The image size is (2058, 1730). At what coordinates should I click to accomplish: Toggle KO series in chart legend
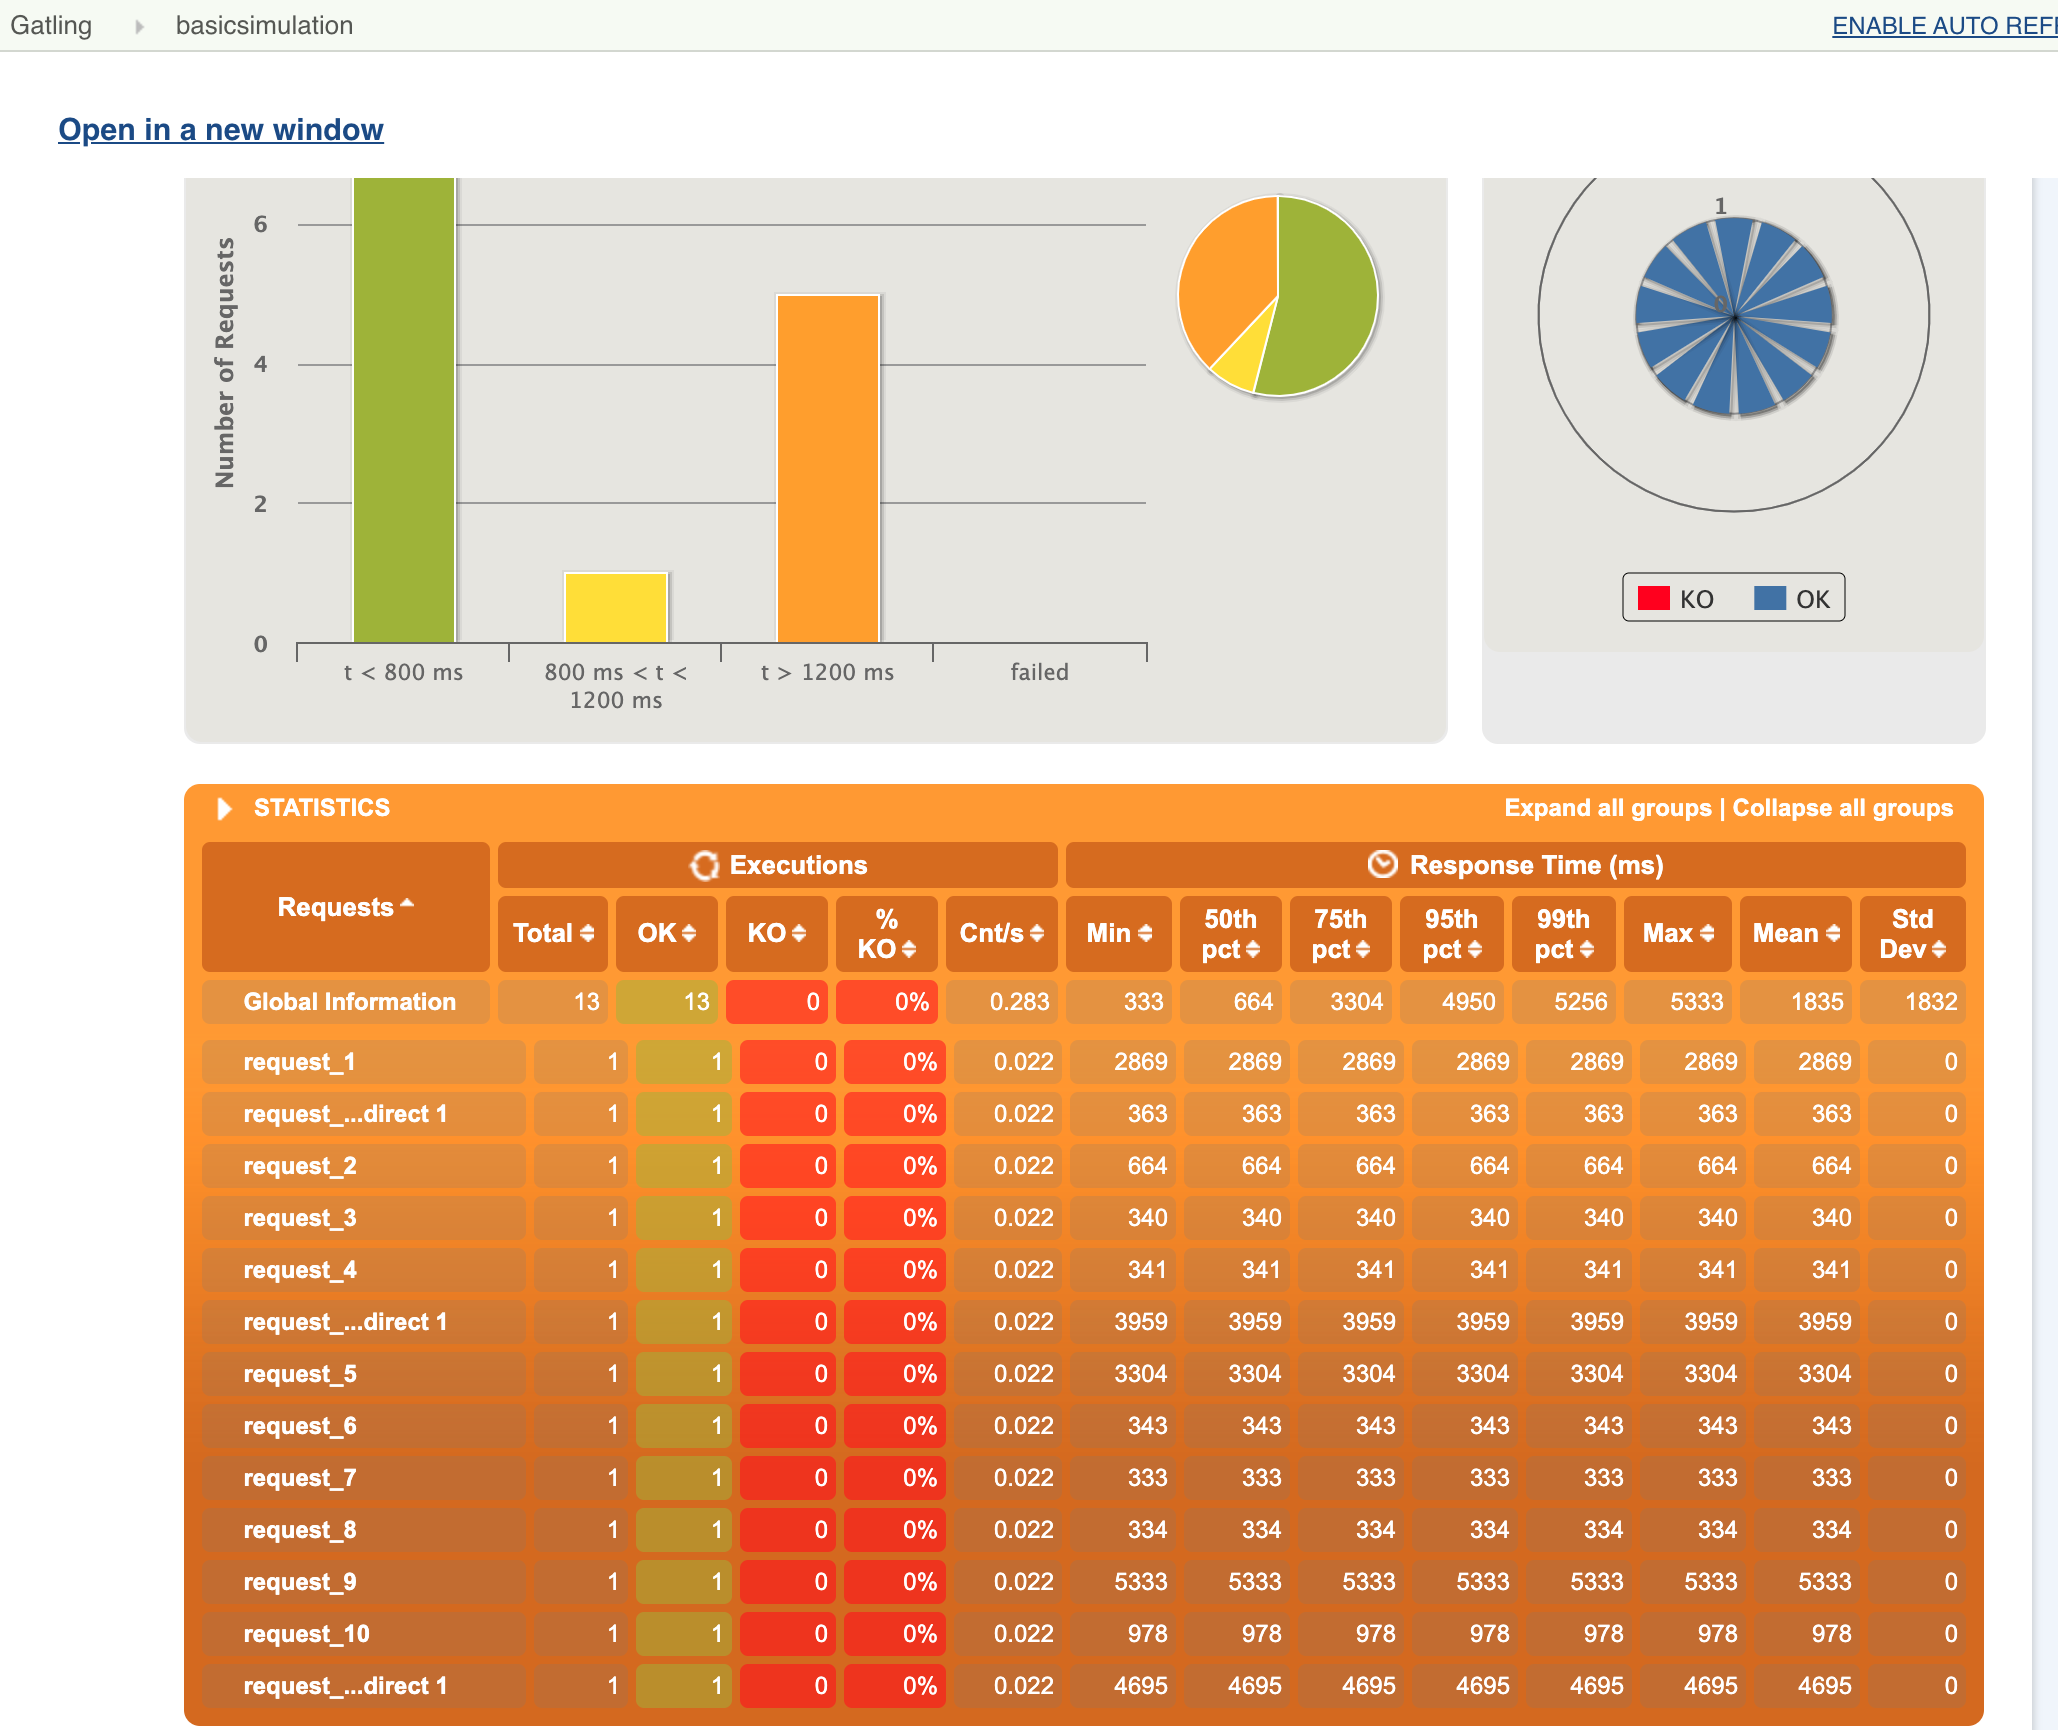click(1675, 598)
